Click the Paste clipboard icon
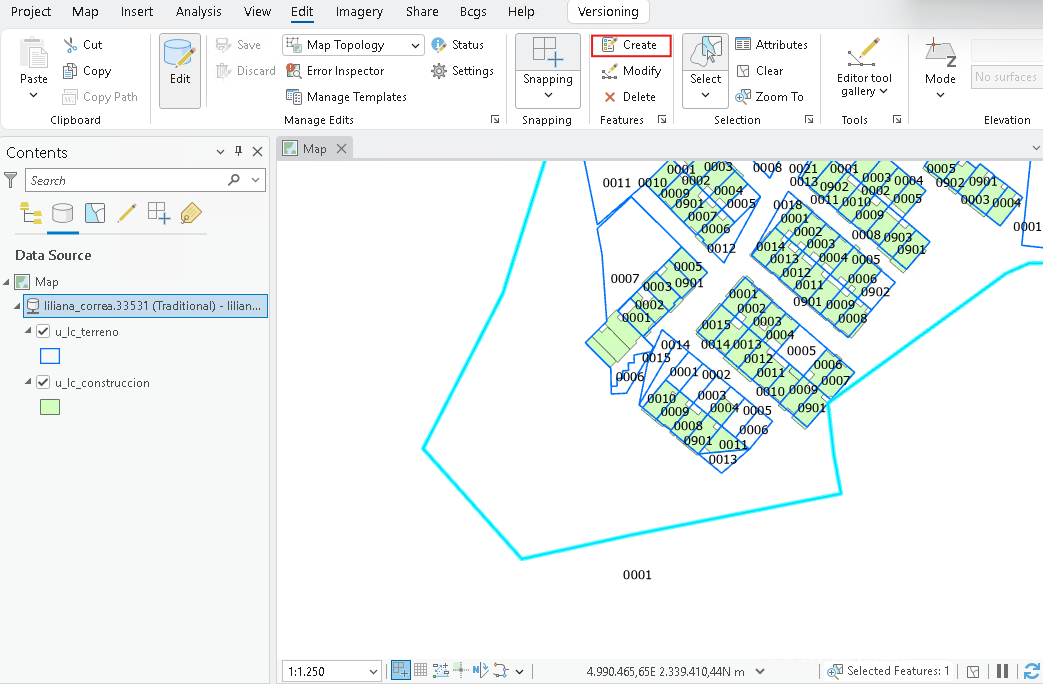Screen dimensions: 1043x684 click(33, 54)
